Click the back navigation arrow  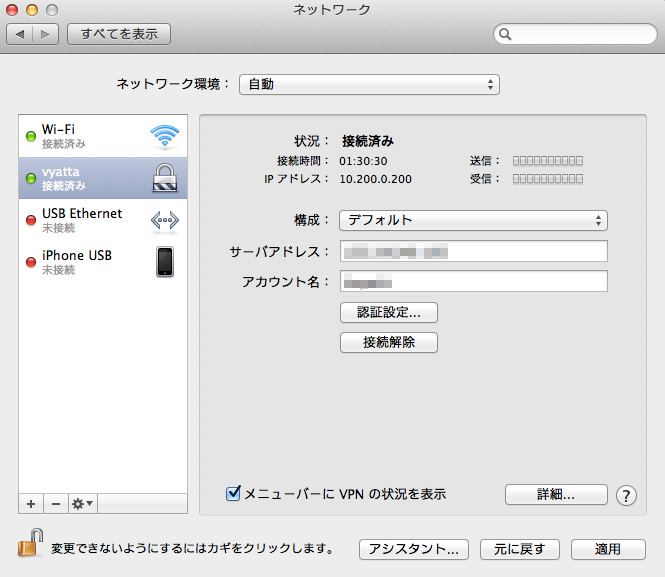click(20, 34)
